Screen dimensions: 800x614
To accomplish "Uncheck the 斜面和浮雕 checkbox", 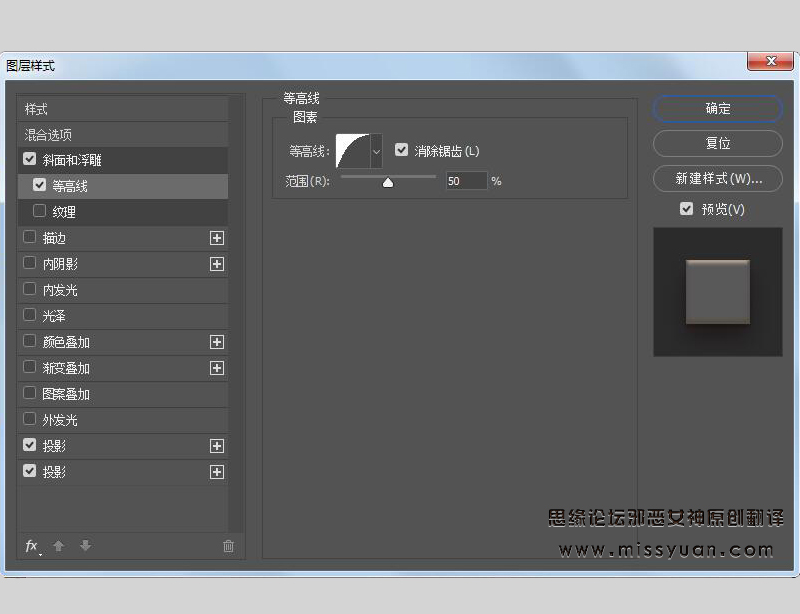I will pyautogui.click(x=30, y=159).
